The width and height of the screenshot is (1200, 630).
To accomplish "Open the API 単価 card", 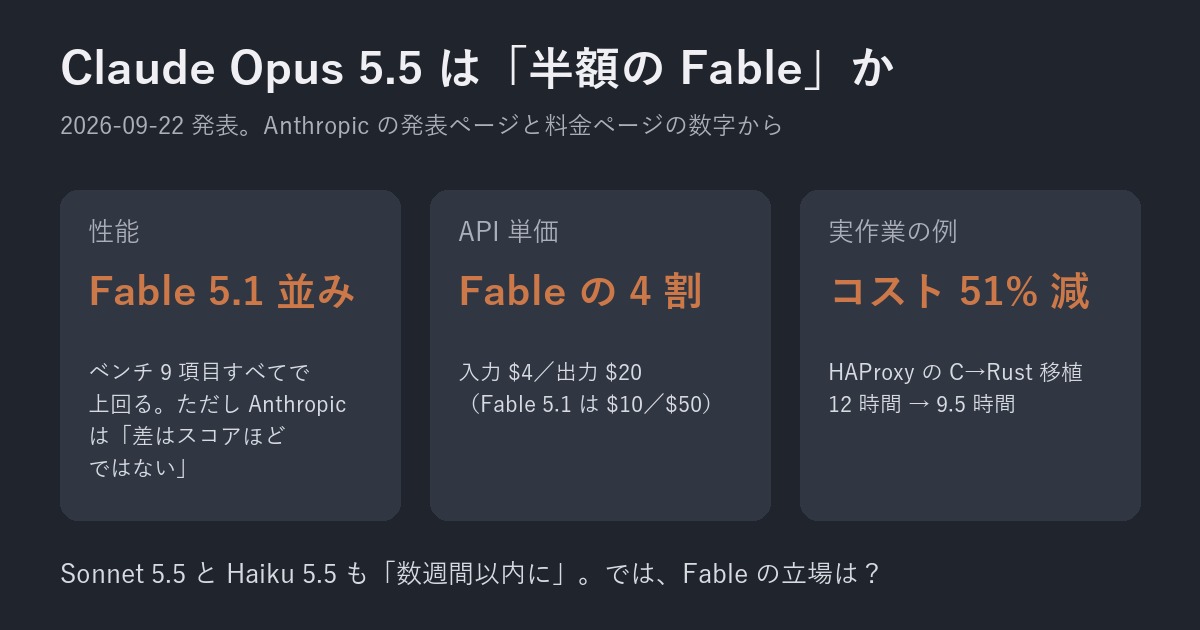I will (600, 355).
